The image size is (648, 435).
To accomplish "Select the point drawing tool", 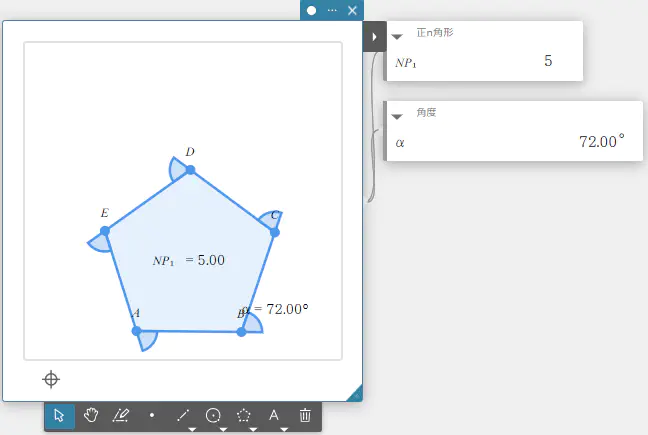I will click(x=151, y=416).
